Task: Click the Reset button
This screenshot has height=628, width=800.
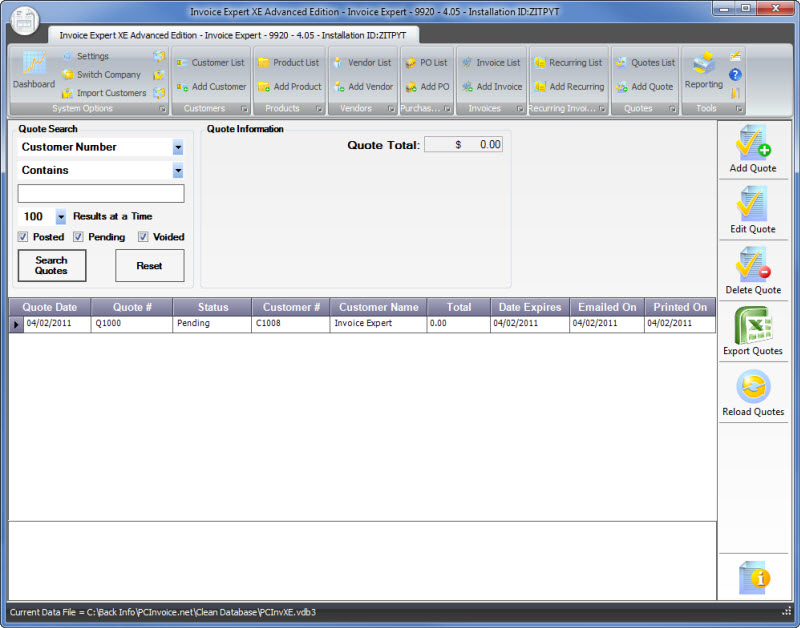Action: coord(149,266)
